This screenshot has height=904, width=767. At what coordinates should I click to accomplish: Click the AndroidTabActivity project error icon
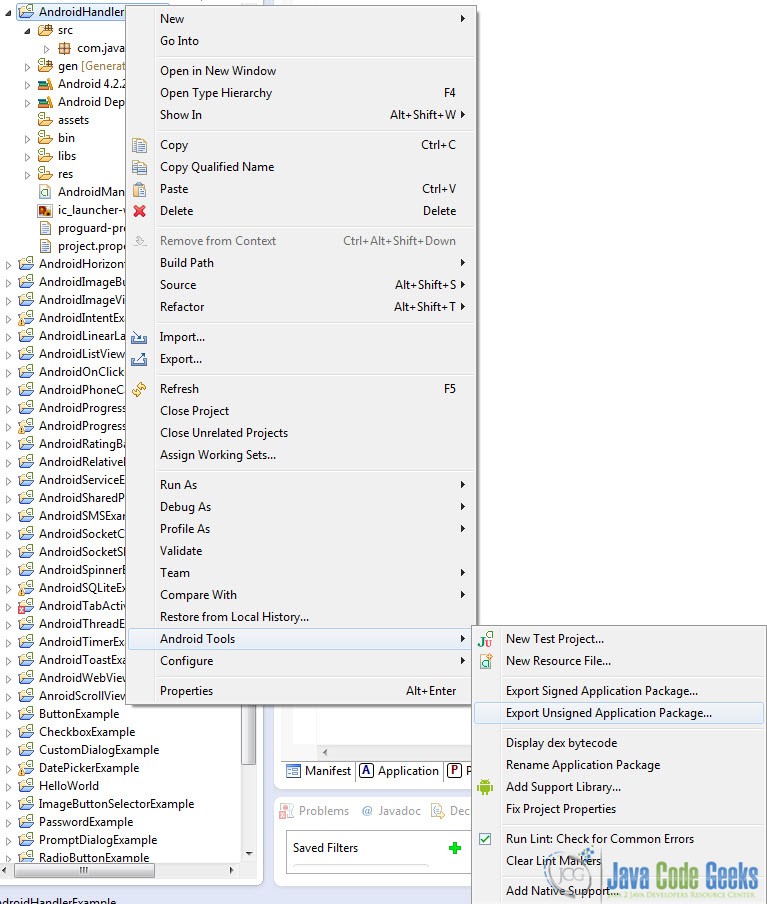click(26, 606)
